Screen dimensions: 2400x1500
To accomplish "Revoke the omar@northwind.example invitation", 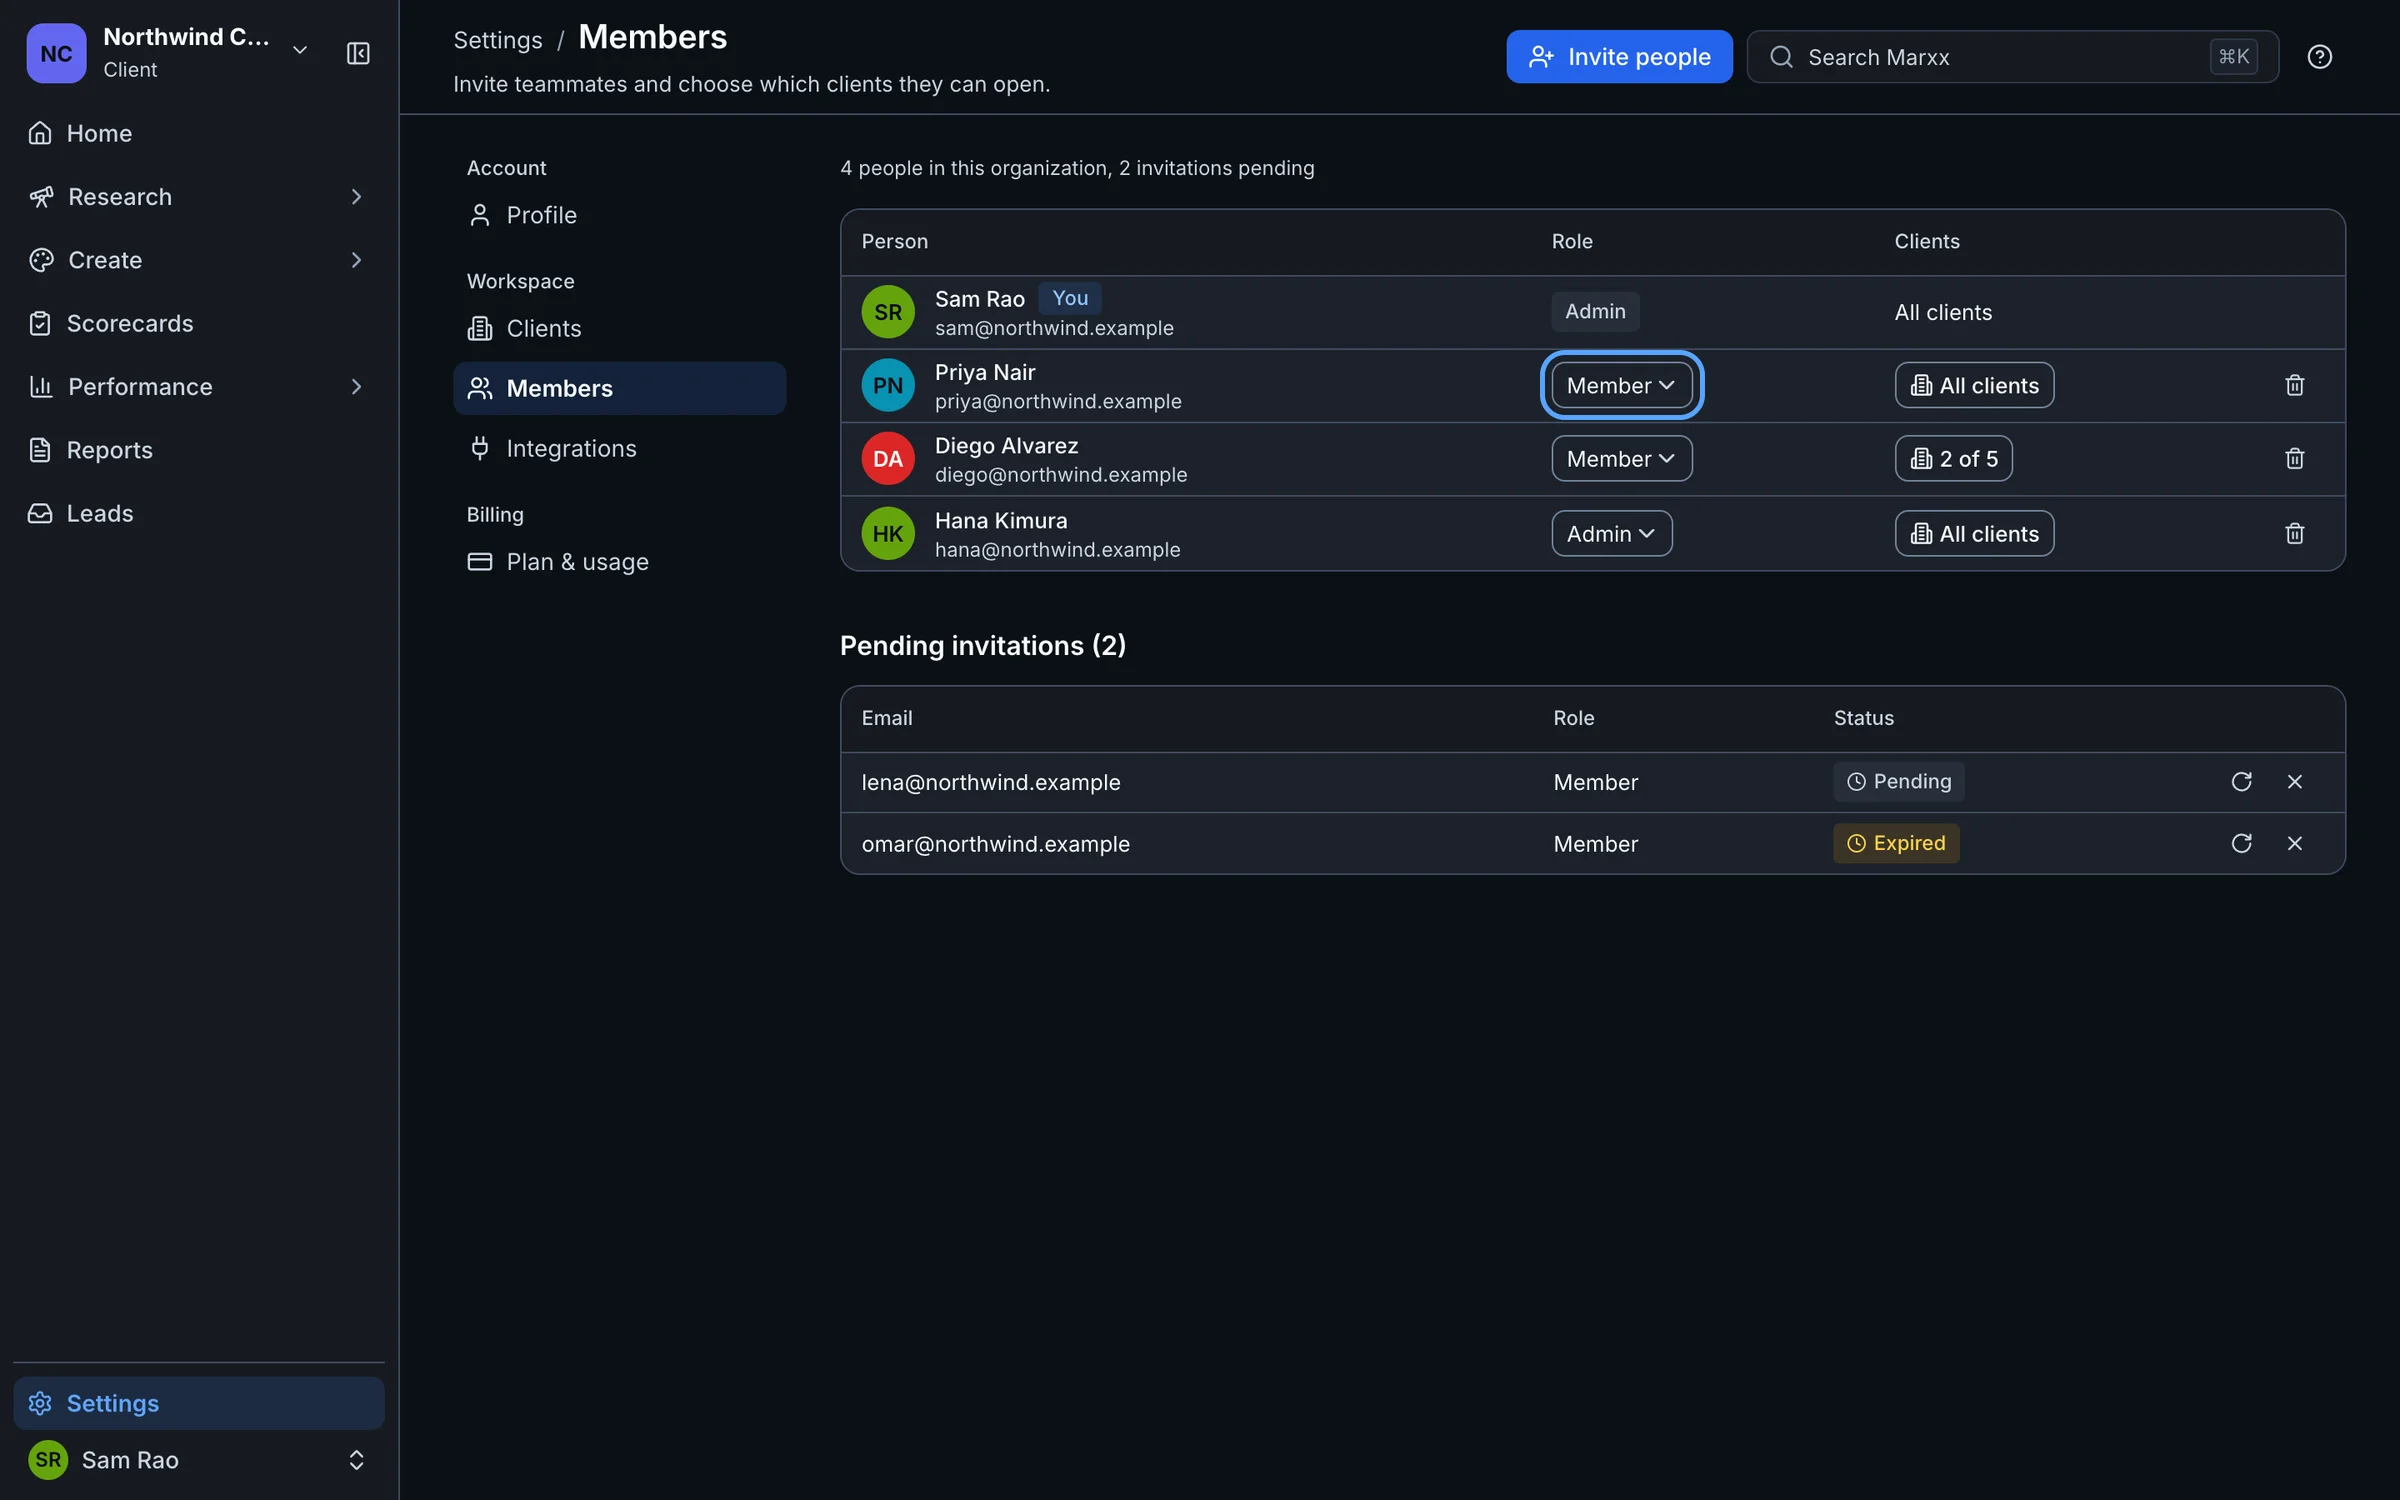I will (2294, 843).
